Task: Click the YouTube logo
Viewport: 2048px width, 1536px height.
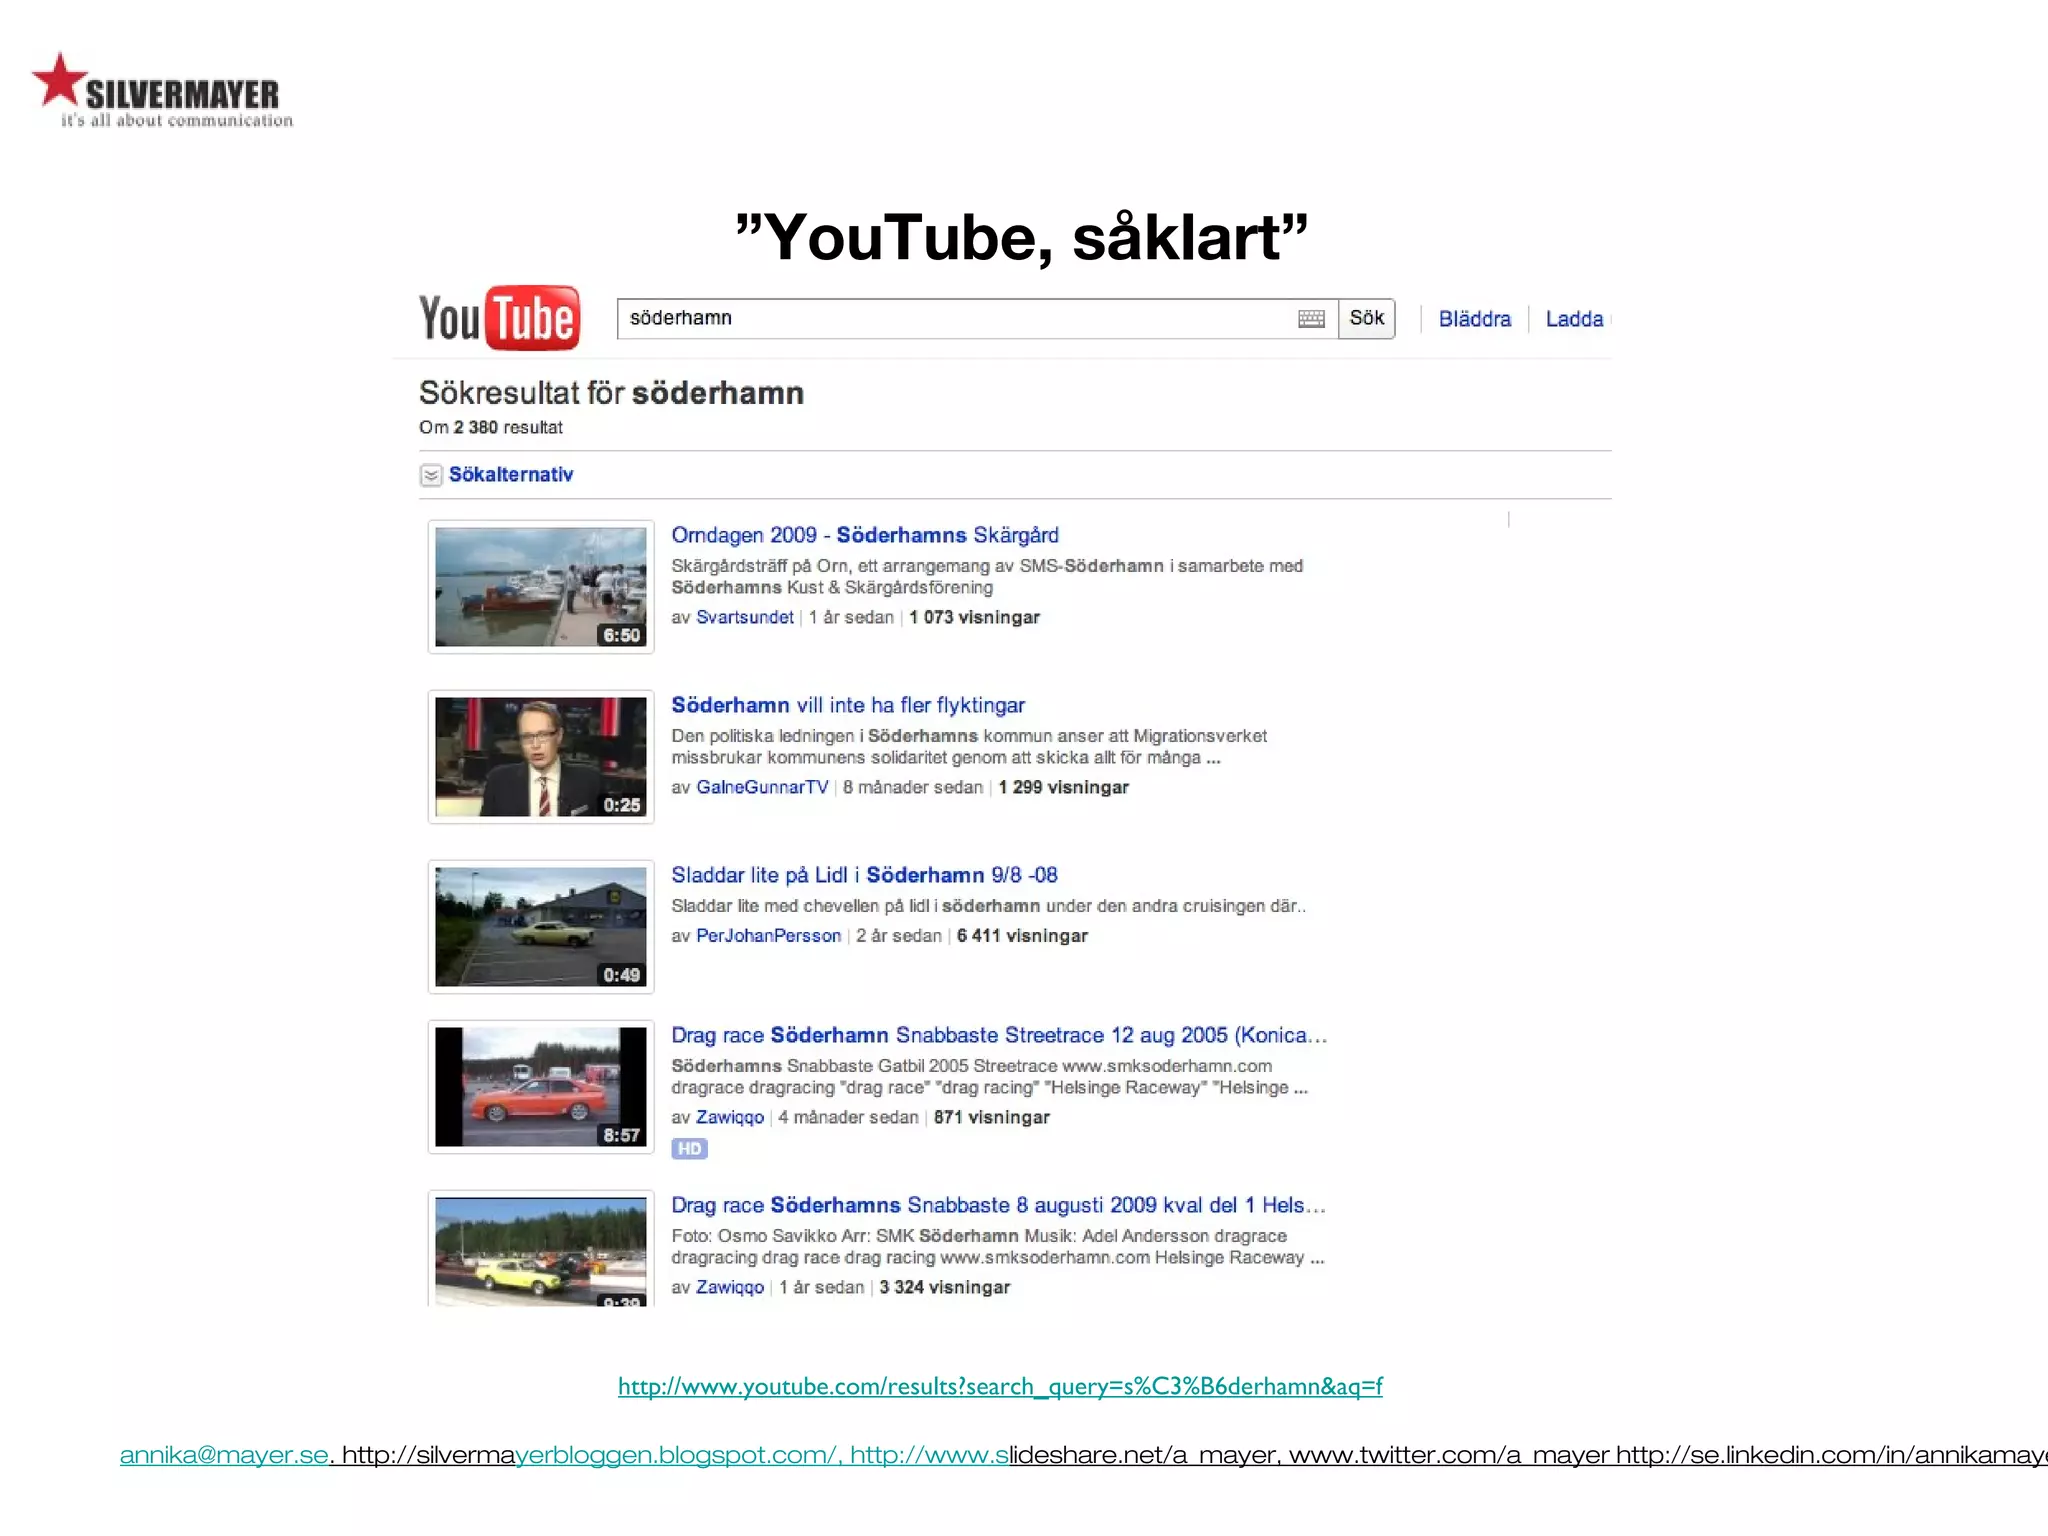Action: (x=498, y=319)
